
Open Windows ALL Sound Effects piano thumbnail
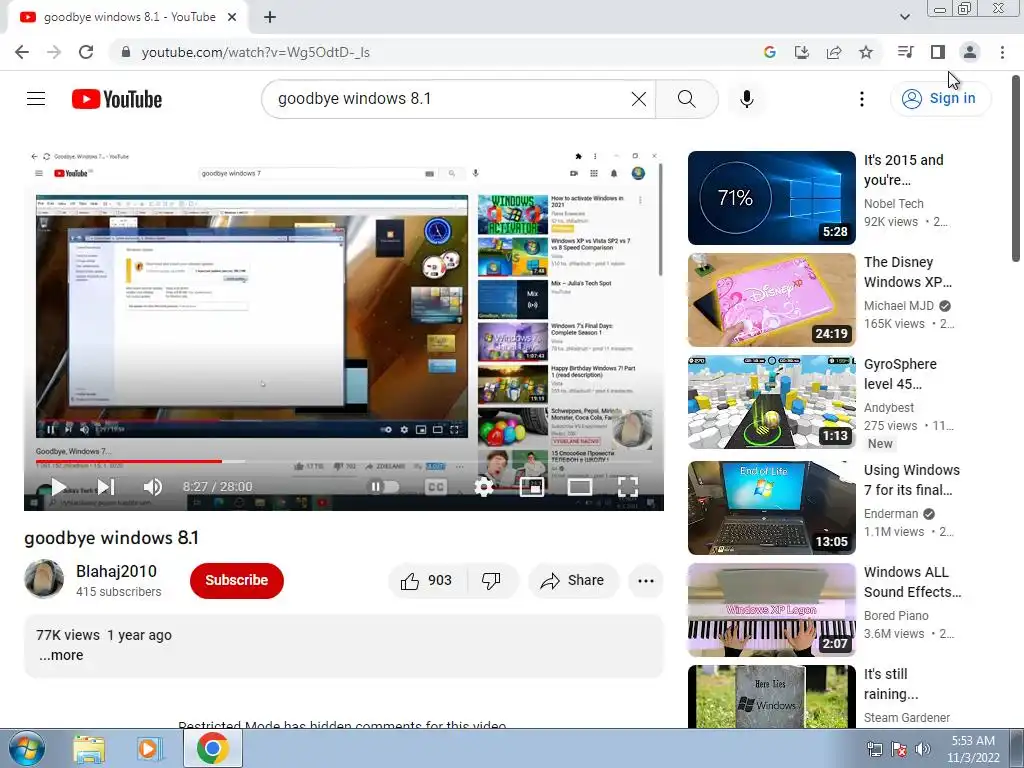click(x=771, y=610)
